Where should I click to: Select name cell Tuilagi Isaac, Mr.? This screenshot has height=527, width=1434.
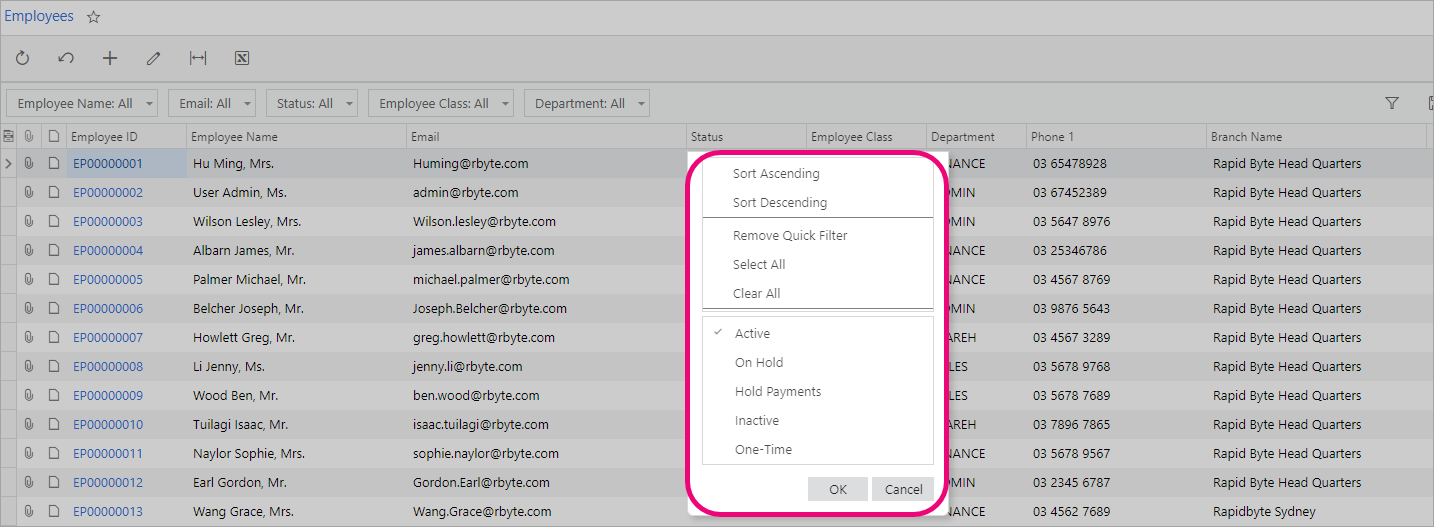(296, 425)
